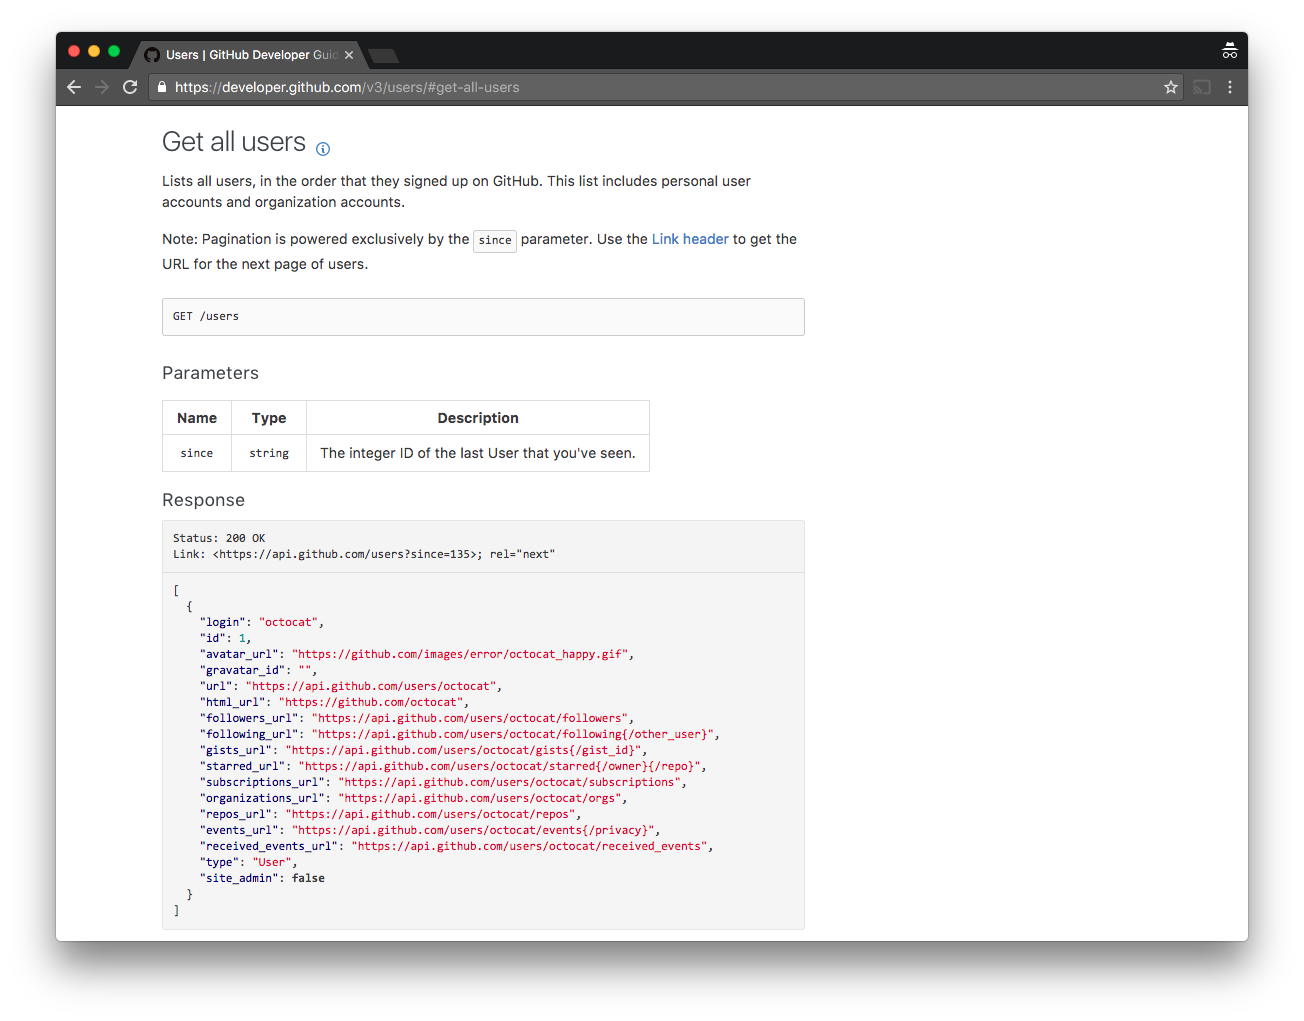The width and height of the screenshot is (1304, 1021).
Task: Click the events_url JSON line
Action: pyautogui.click(x=430, y=830)
